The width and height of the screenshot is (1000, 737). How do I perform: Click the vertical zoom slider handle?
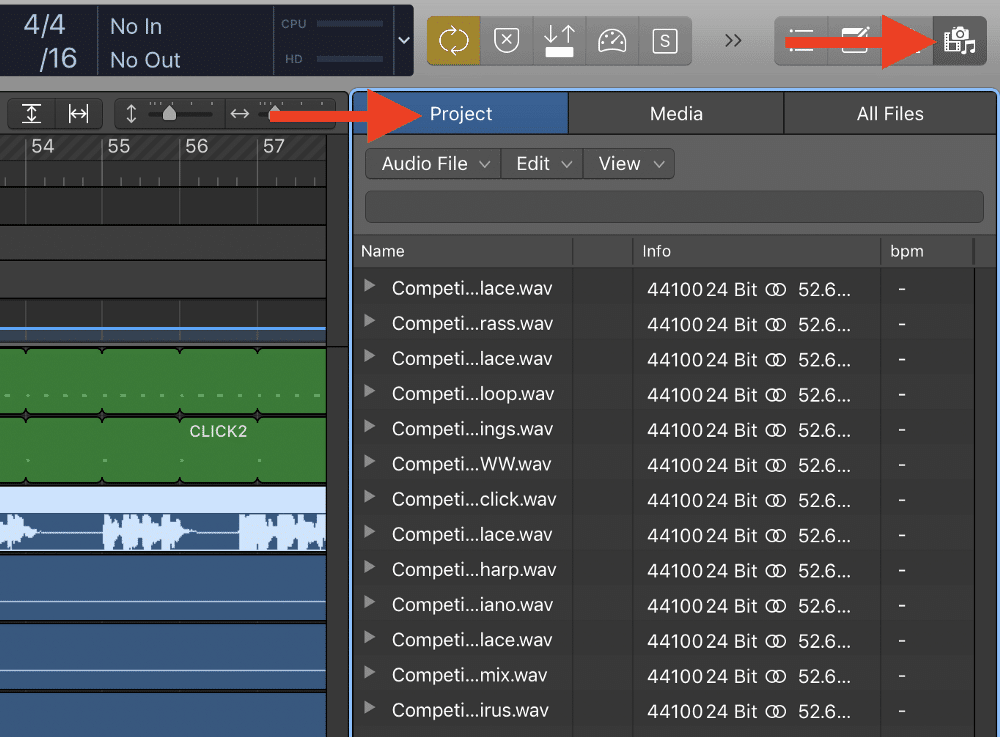(169, 113)
